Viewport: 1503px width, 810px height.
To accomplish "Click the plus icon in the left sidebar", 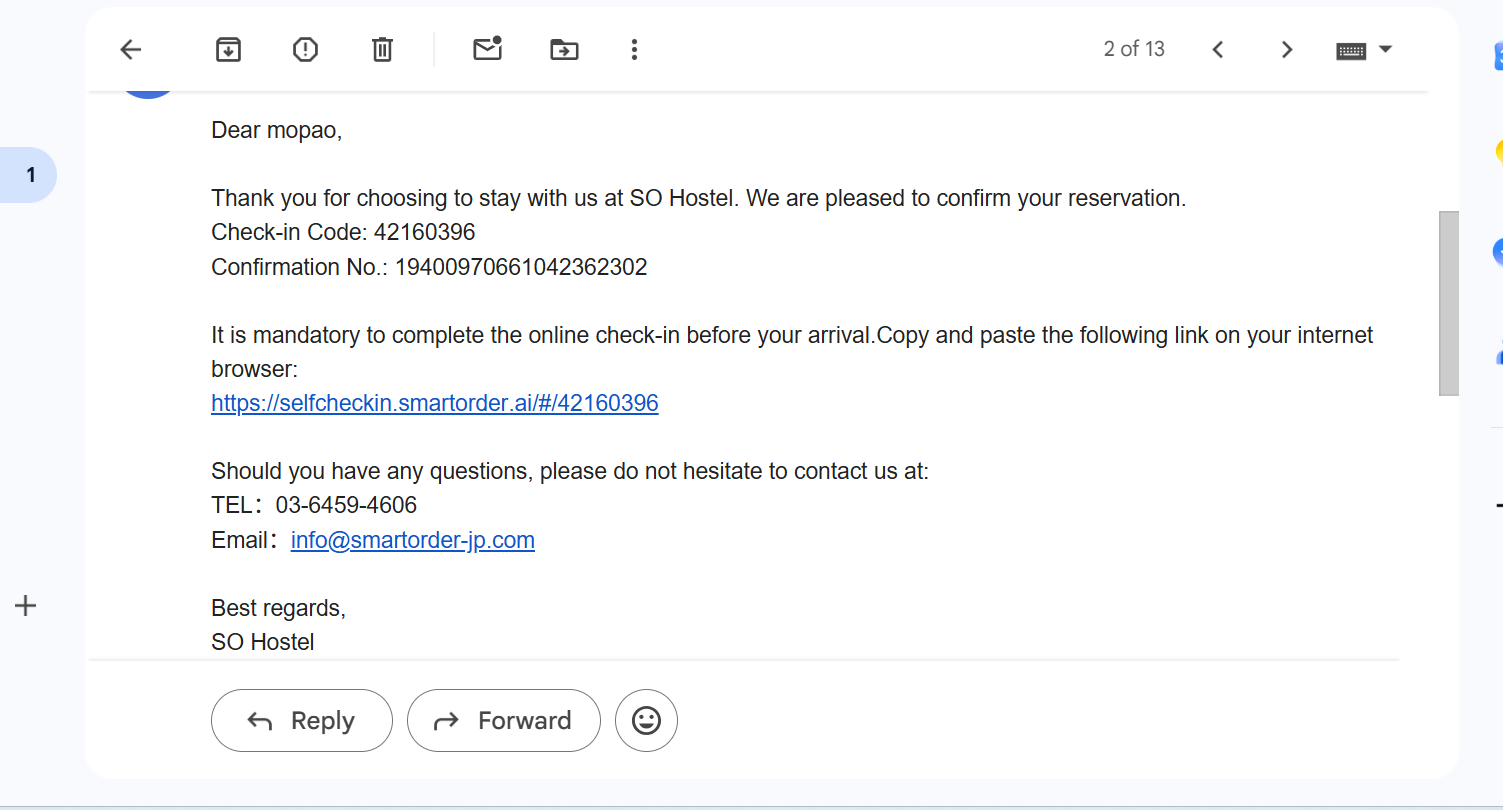I will [26, 605].
